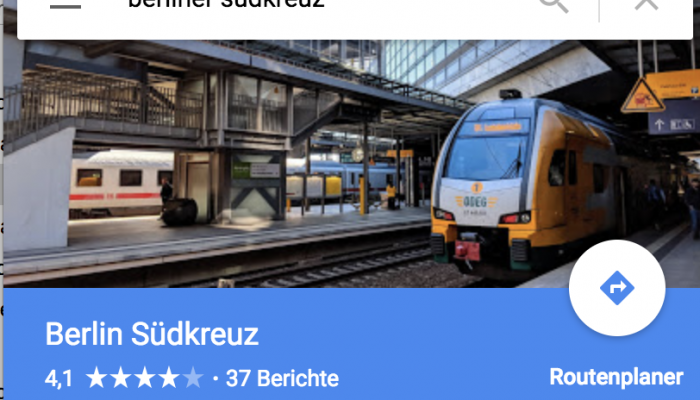Click the magnifier search icon
The width and height of the screenshot is (700, 400).
click(x=554, y=4)
